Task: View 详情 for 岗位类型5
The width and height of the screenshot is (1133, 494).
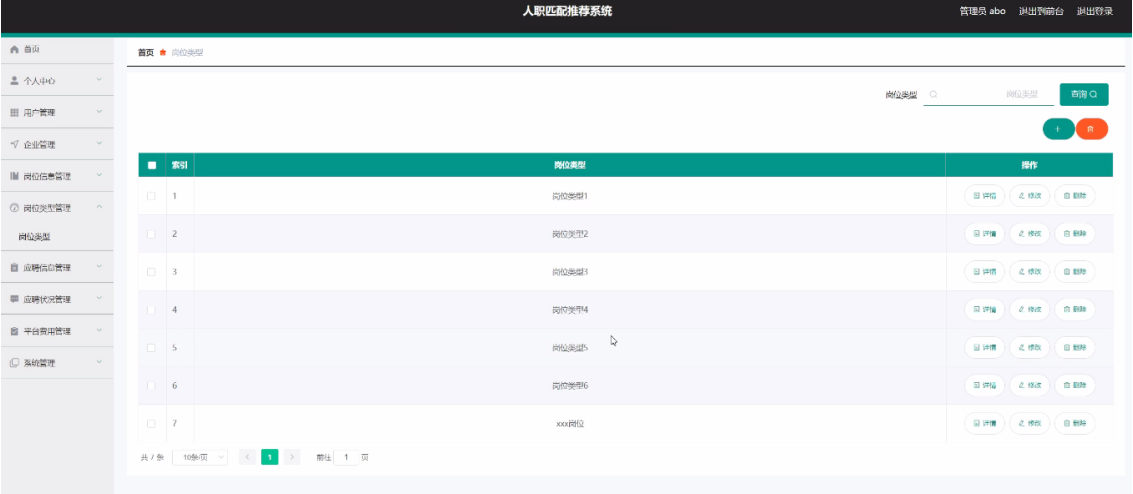Action: [x=984, y=347]
